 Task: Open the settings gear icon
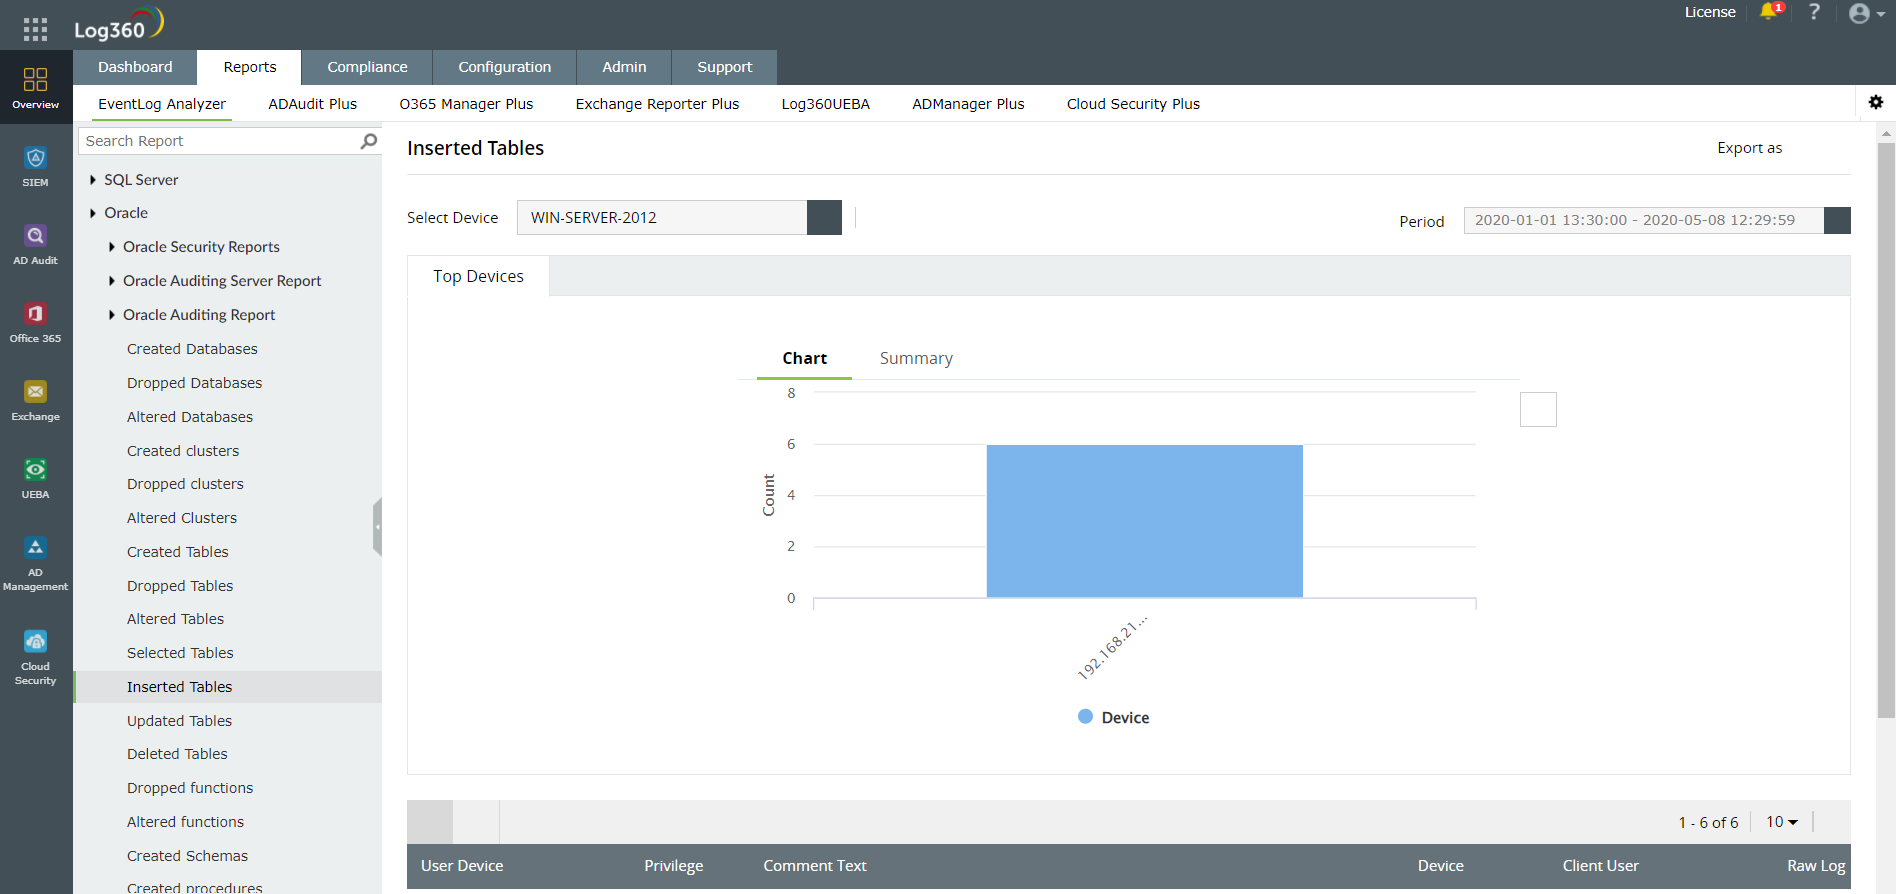pyautogui.click(x=1876, y=102)
